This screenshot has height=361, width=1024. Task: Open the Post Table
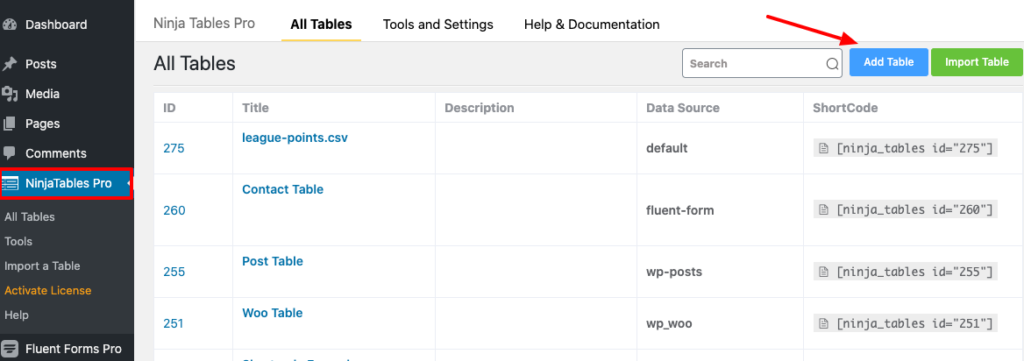(272, 261)
